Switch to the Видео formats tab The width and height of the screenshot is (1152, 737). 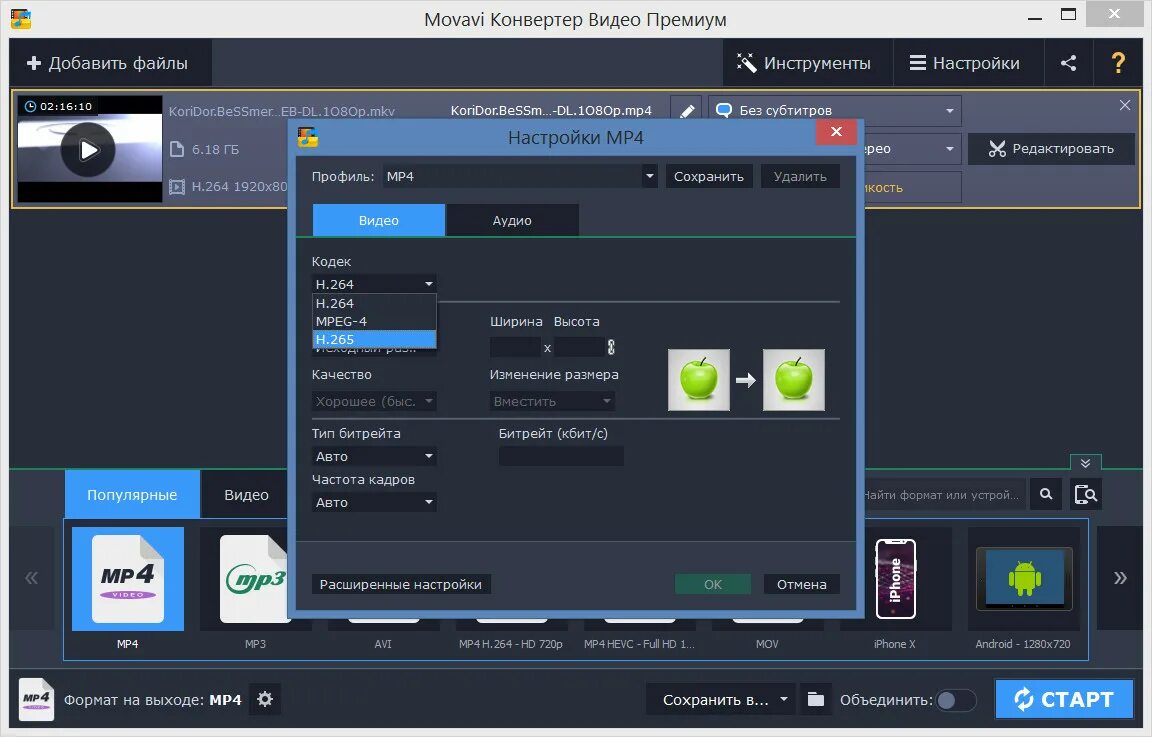tap(246, 495)
